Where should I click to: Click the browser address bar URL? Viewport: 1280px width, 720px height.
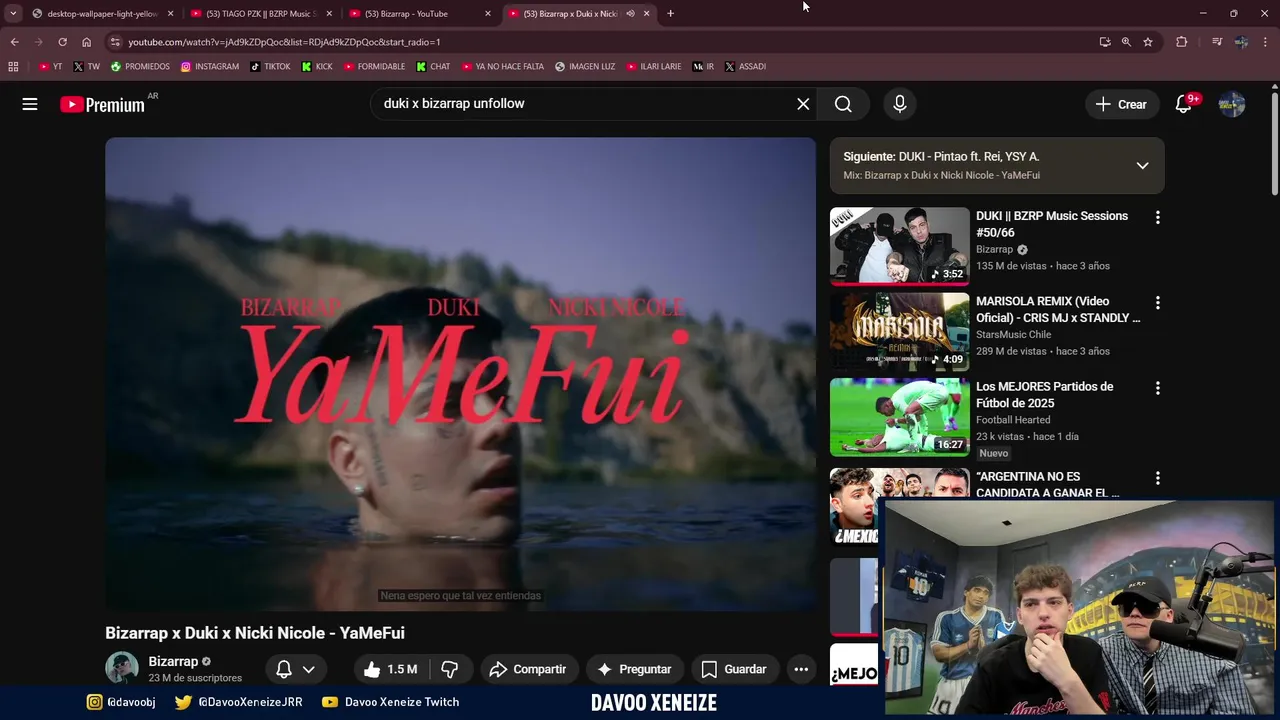[x=284, y=42]
